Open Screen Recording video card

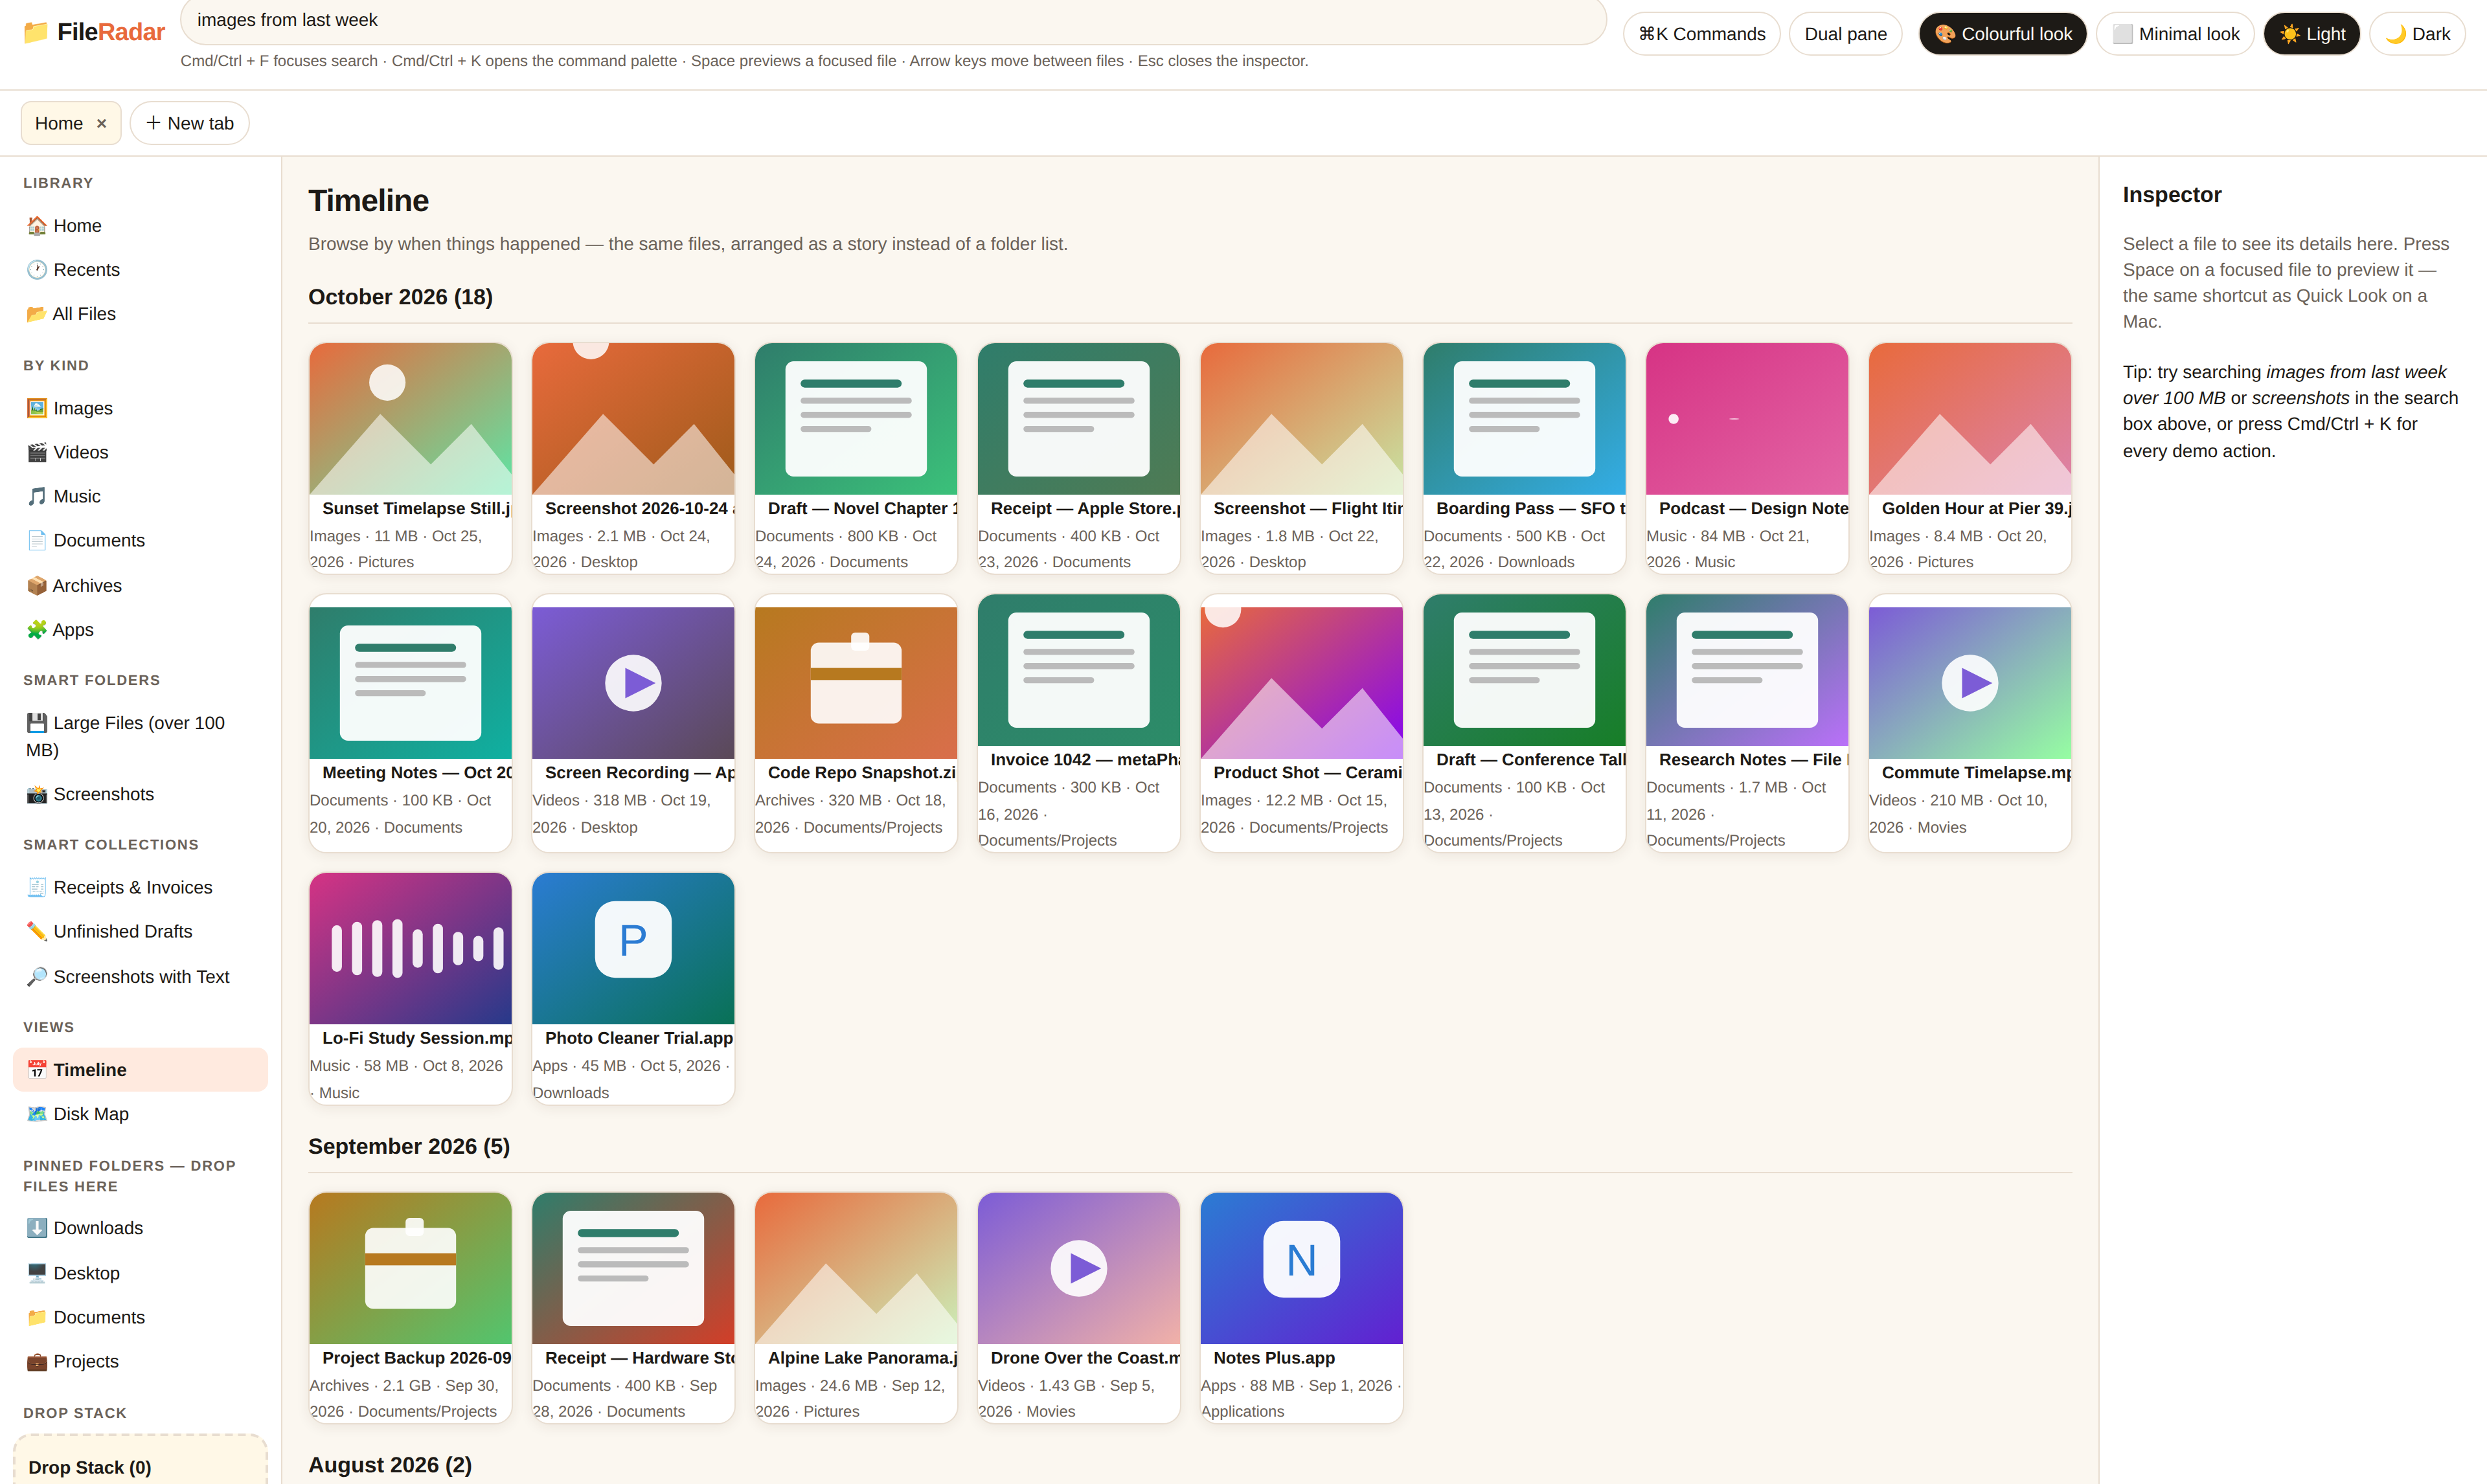pos(633,723)
